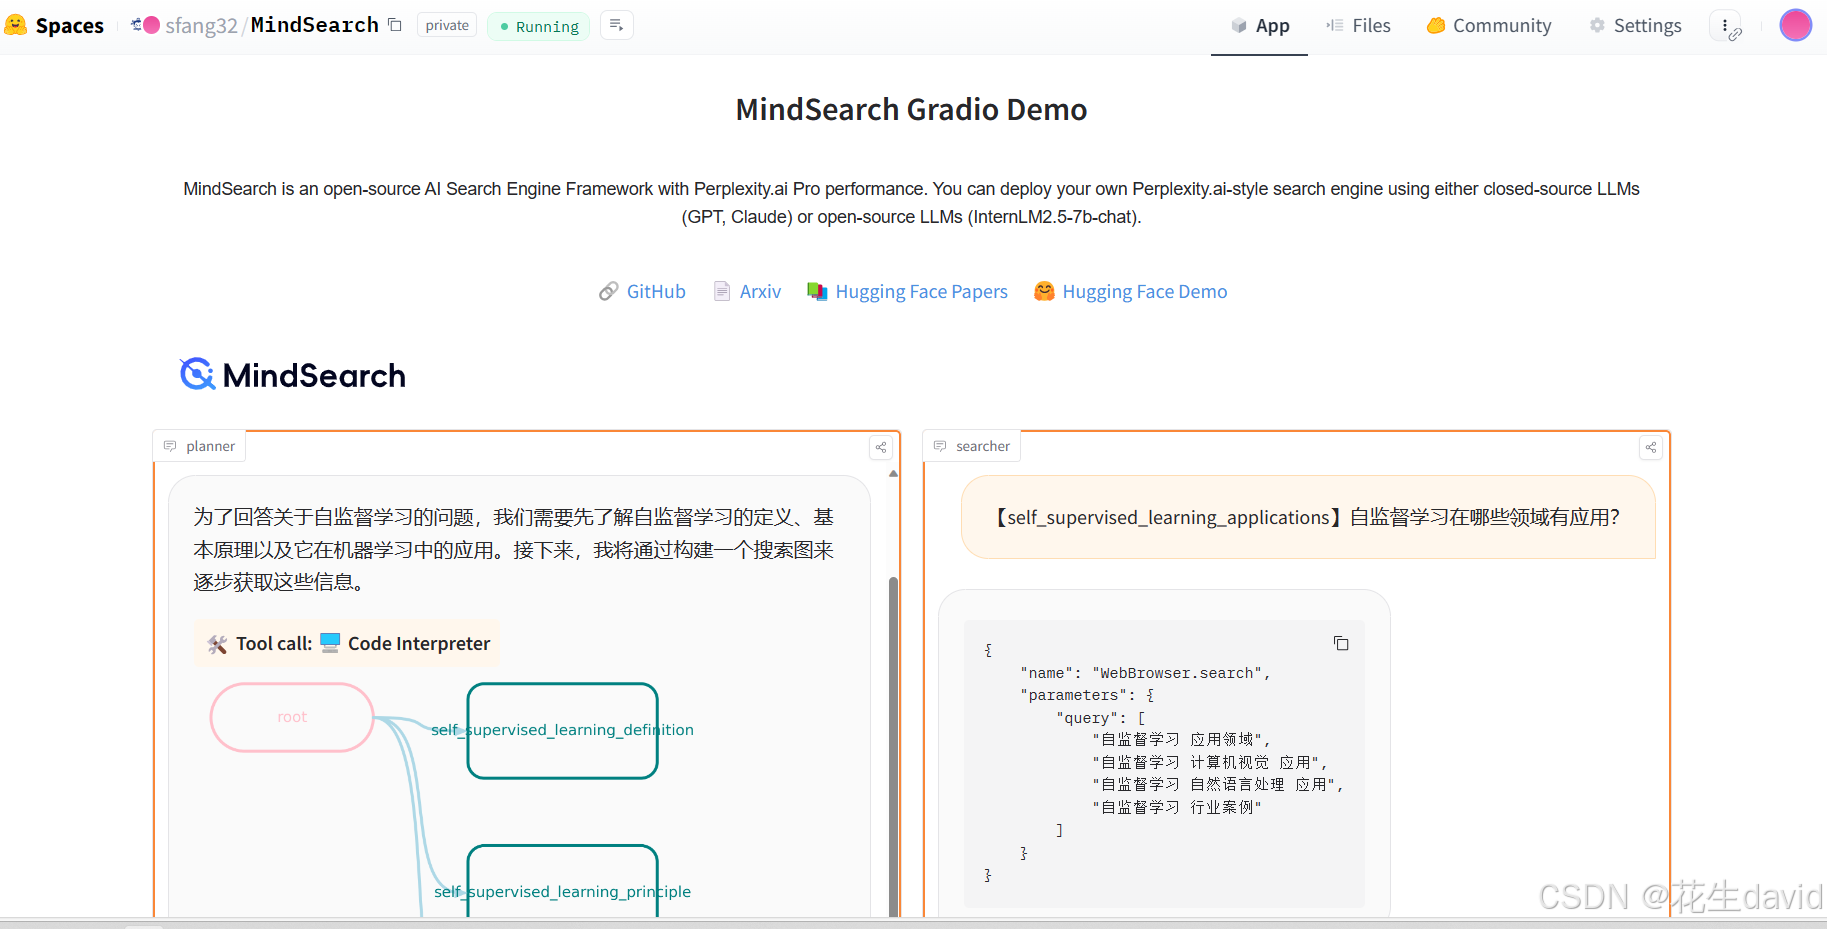Click the Tool call Code Interpreter label
The width and height of the screenshot is (1827, 929).
point(348,644)
